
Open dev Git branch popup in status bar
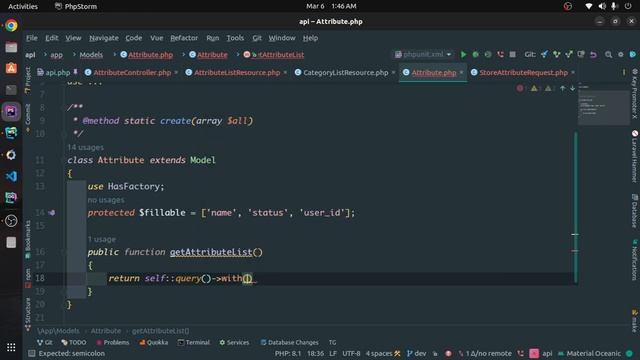coord(417,353)
